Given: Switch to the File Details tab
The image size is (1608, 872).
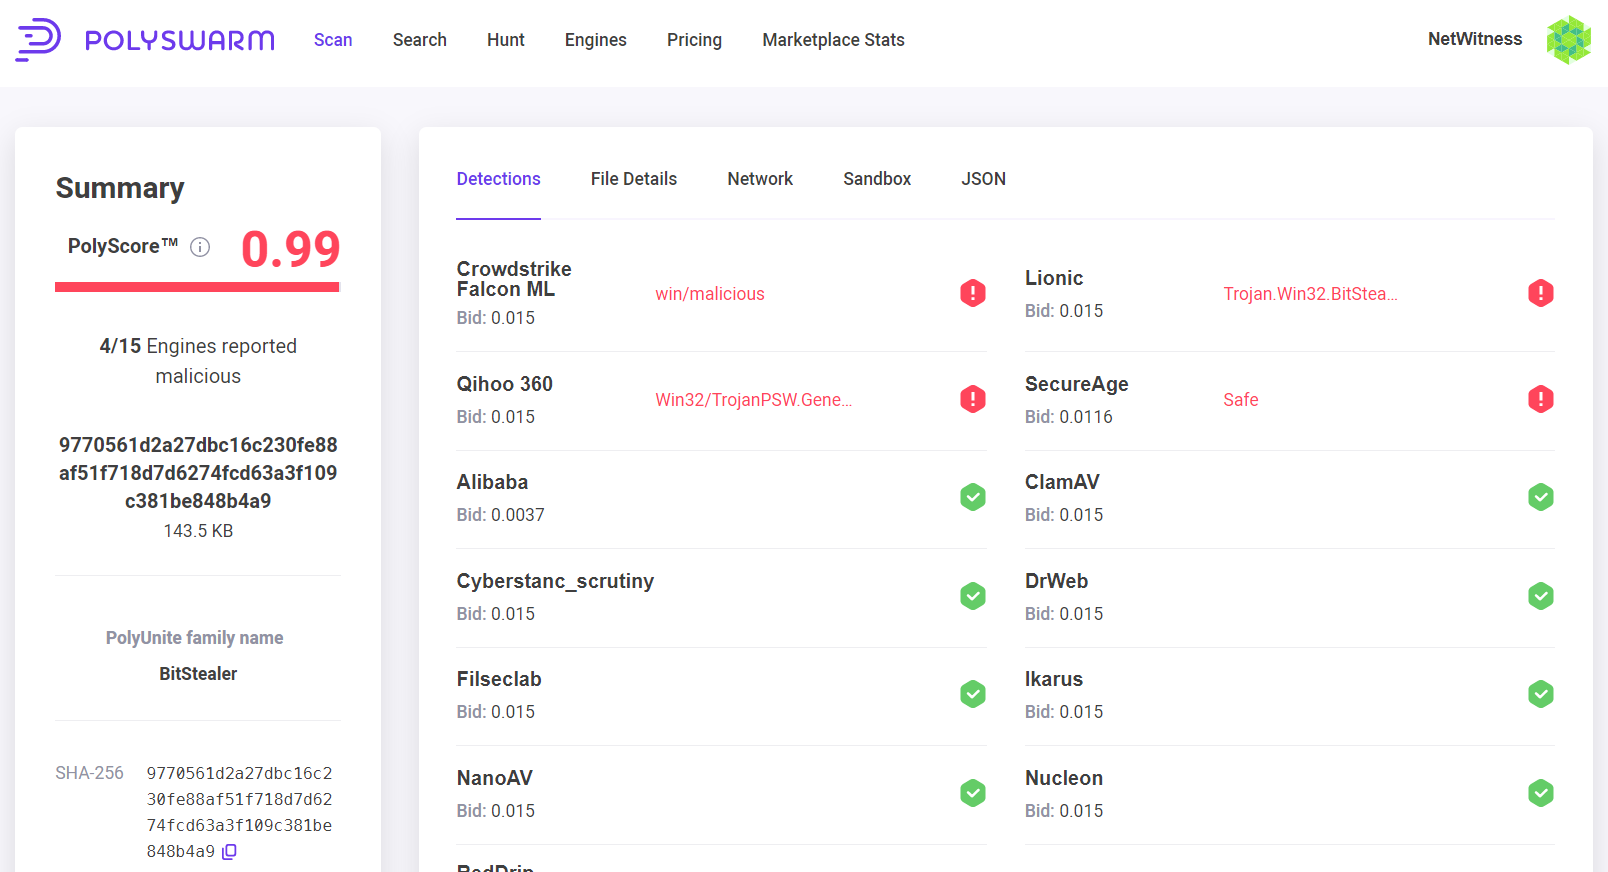Looking at the screenshot, I should point(633,179).
